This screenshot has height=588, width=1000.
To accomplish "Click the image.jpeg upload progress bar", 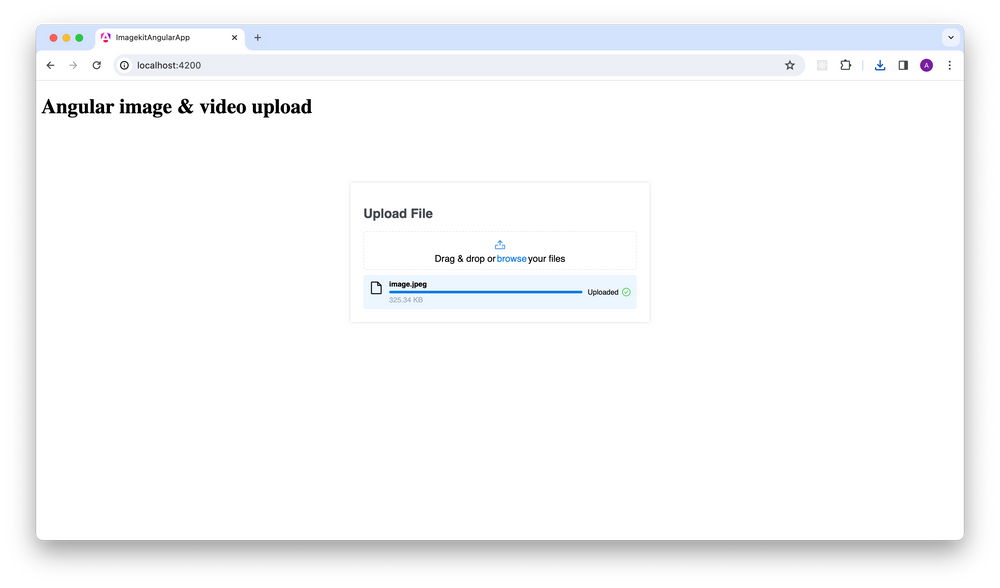I will point(485,292).
